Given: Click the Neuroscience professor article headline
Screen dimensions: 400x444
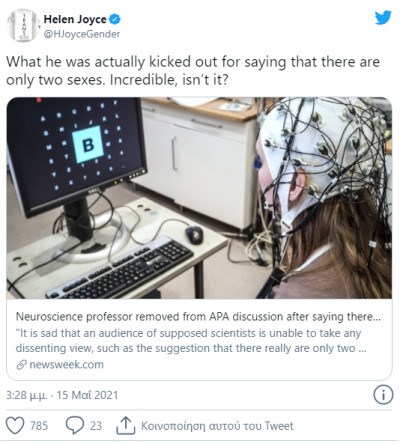Looking at the screenshot, I should click(198, 316).
